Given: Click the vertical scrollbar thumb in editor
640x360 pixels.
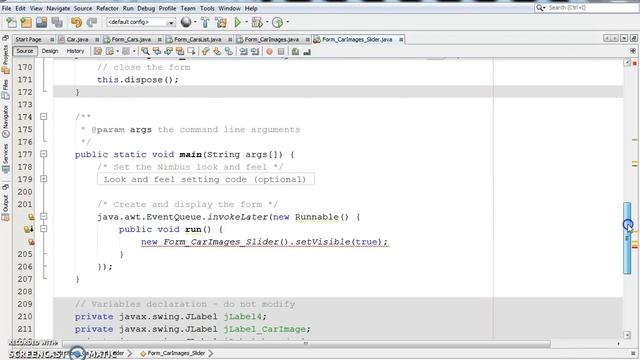Looking at the screenshot, I should (x=627, y=238).
